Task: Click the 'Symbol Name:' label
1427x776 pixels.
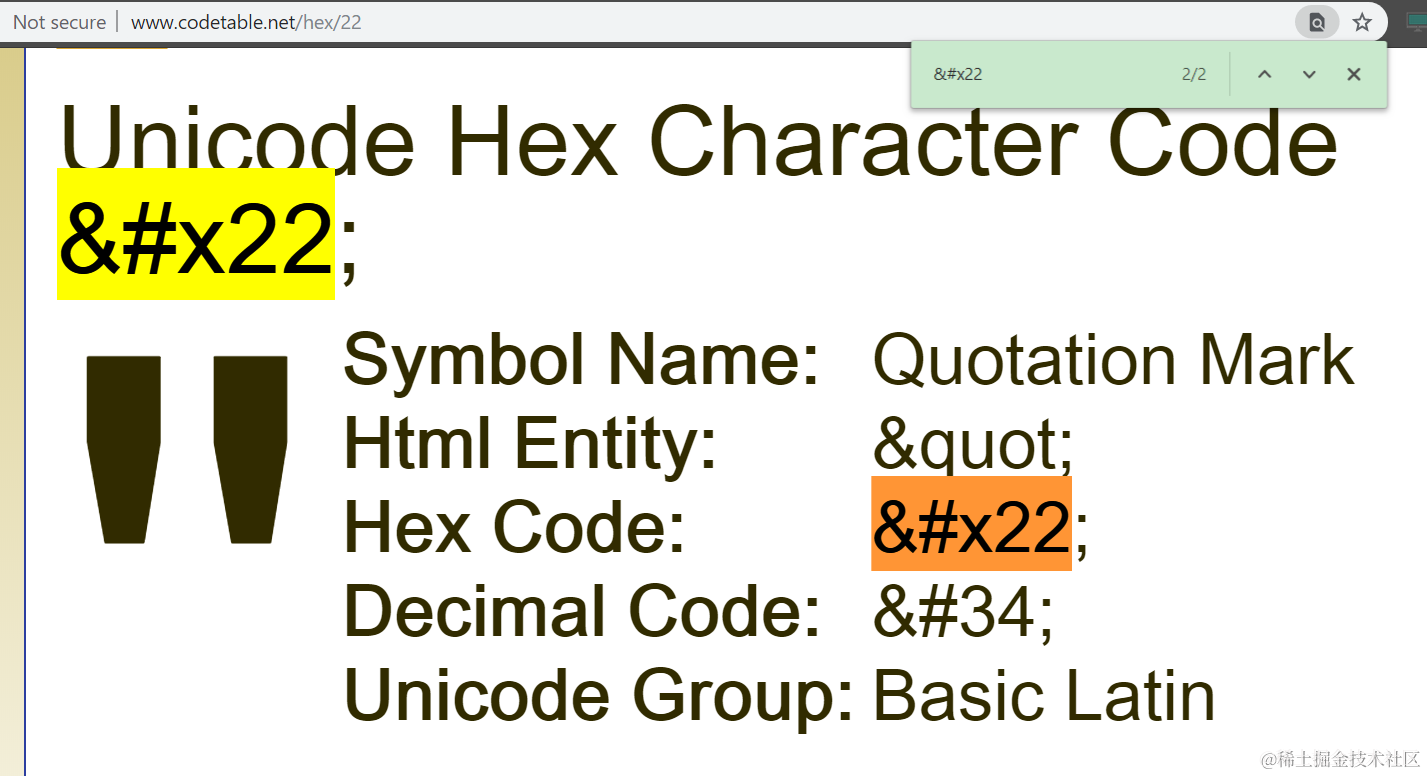Action: coord(582,360)
